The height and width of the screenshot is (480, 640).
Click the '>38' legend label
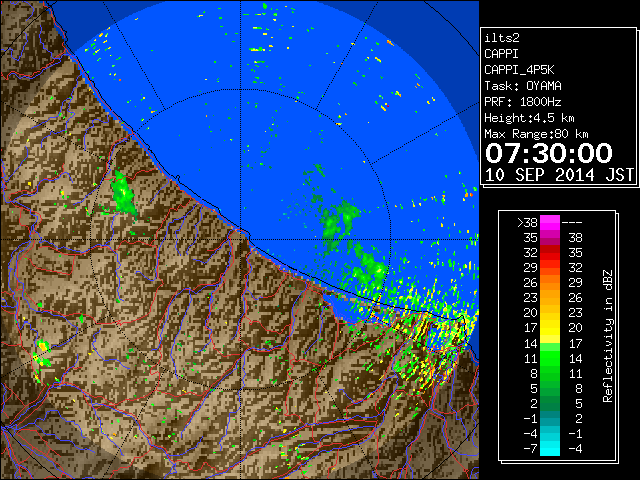527,223
